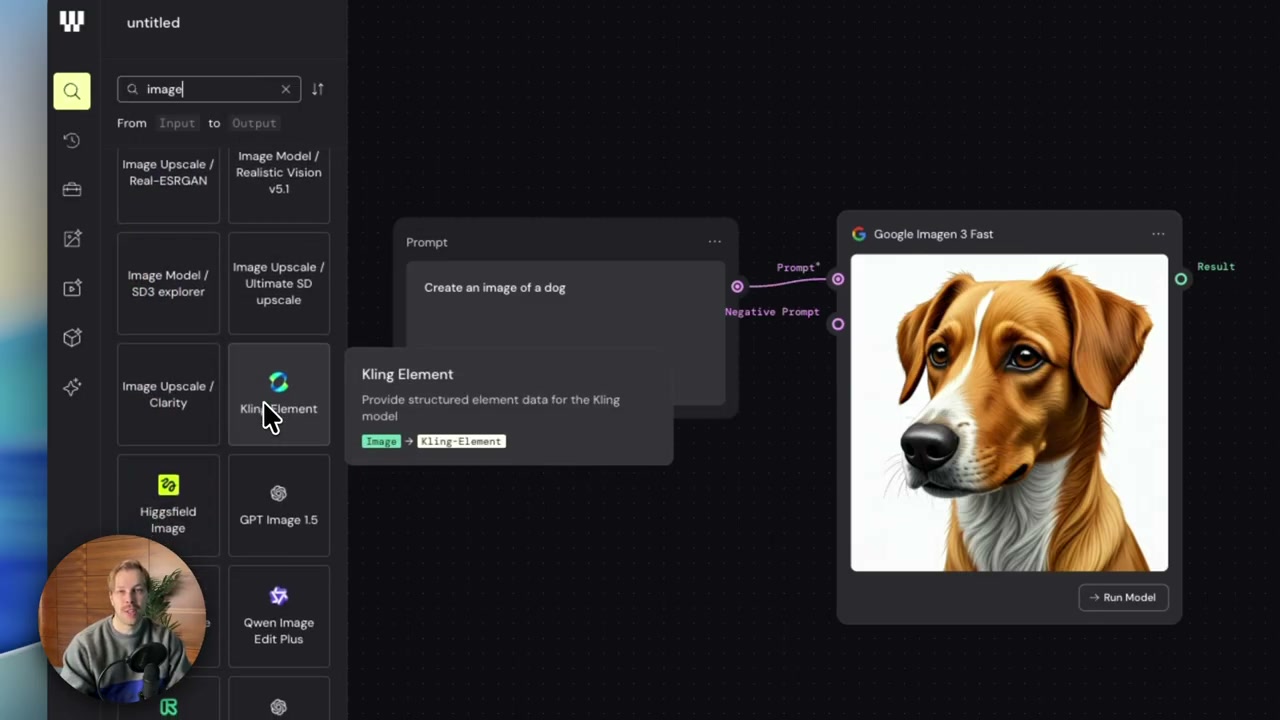The height and width of the screenshot is (720, 1280).
Task: Click the Weavy logo in the top corner
Action: pyautogui.click(x=72, y=22)
